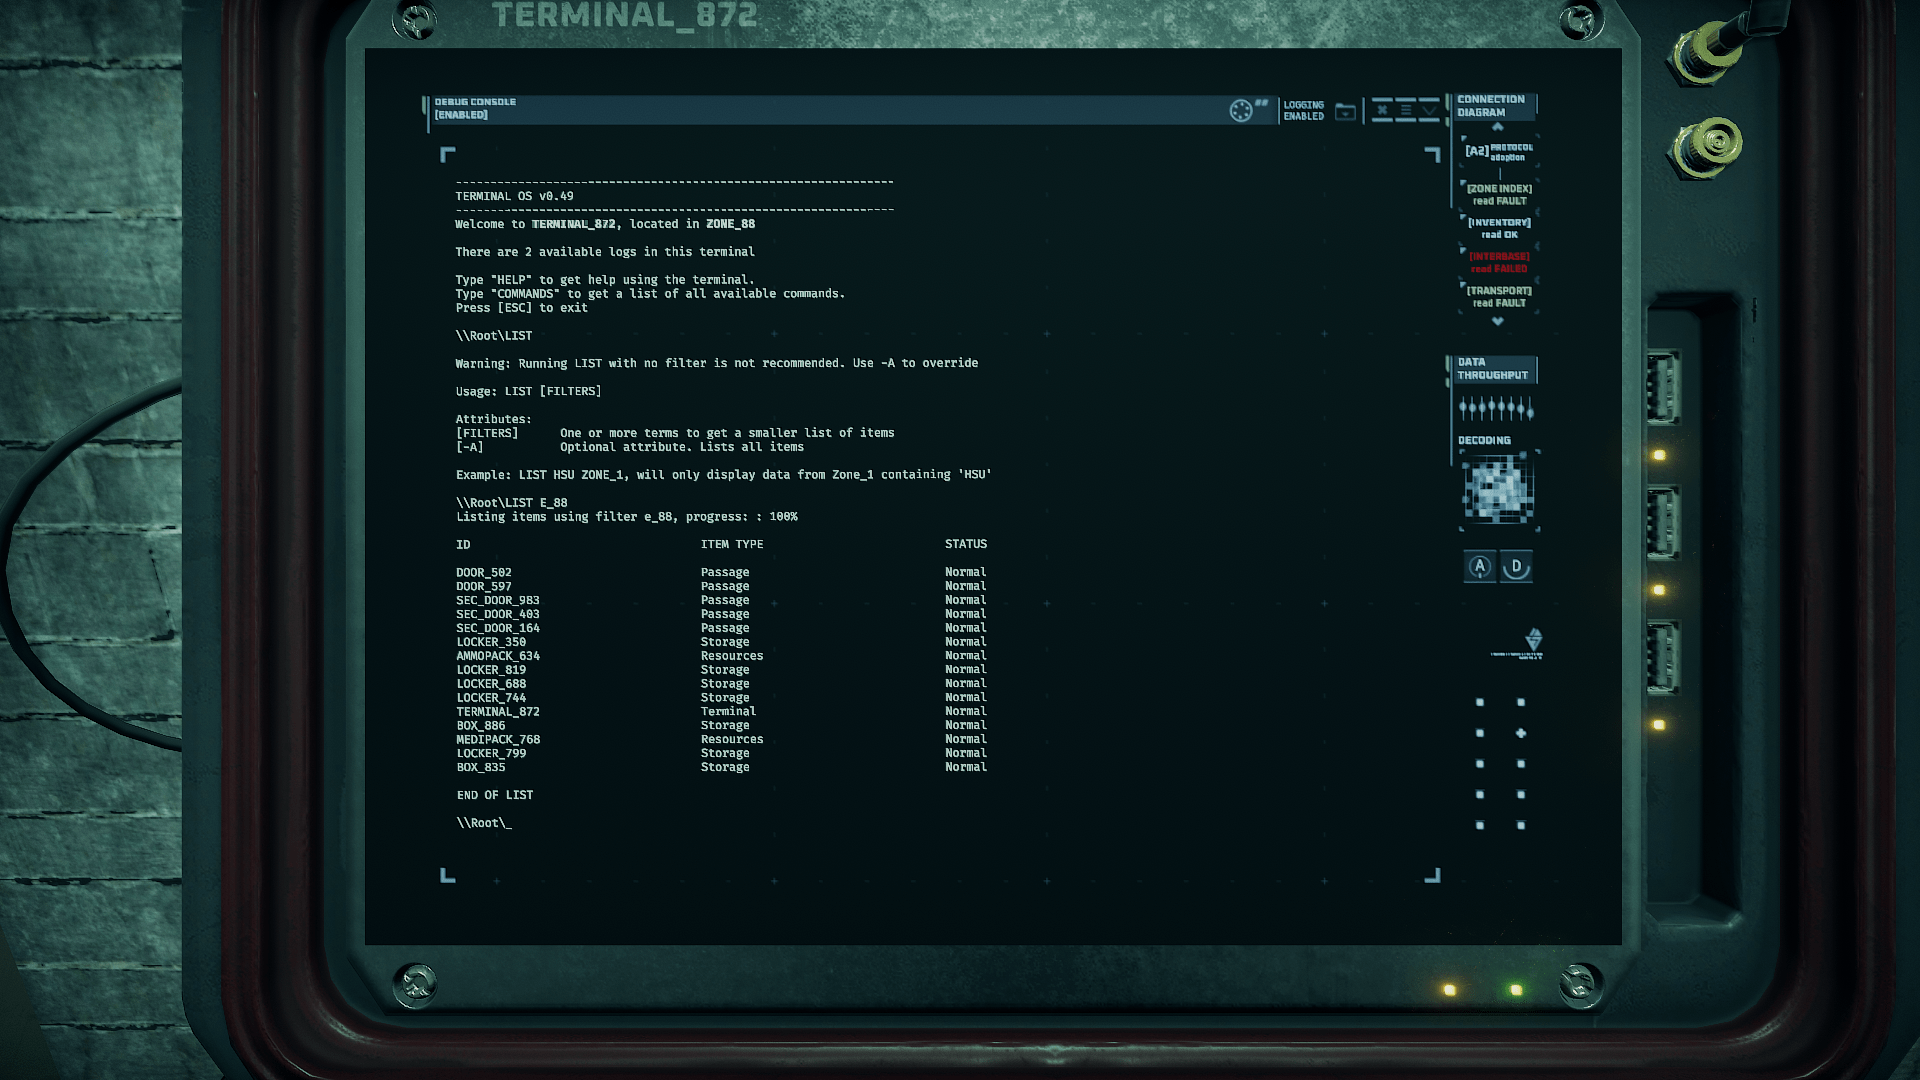The image size is (1920, 1080).
Task: Adjust the data throughput slider bars
Action: (1495, 407)
